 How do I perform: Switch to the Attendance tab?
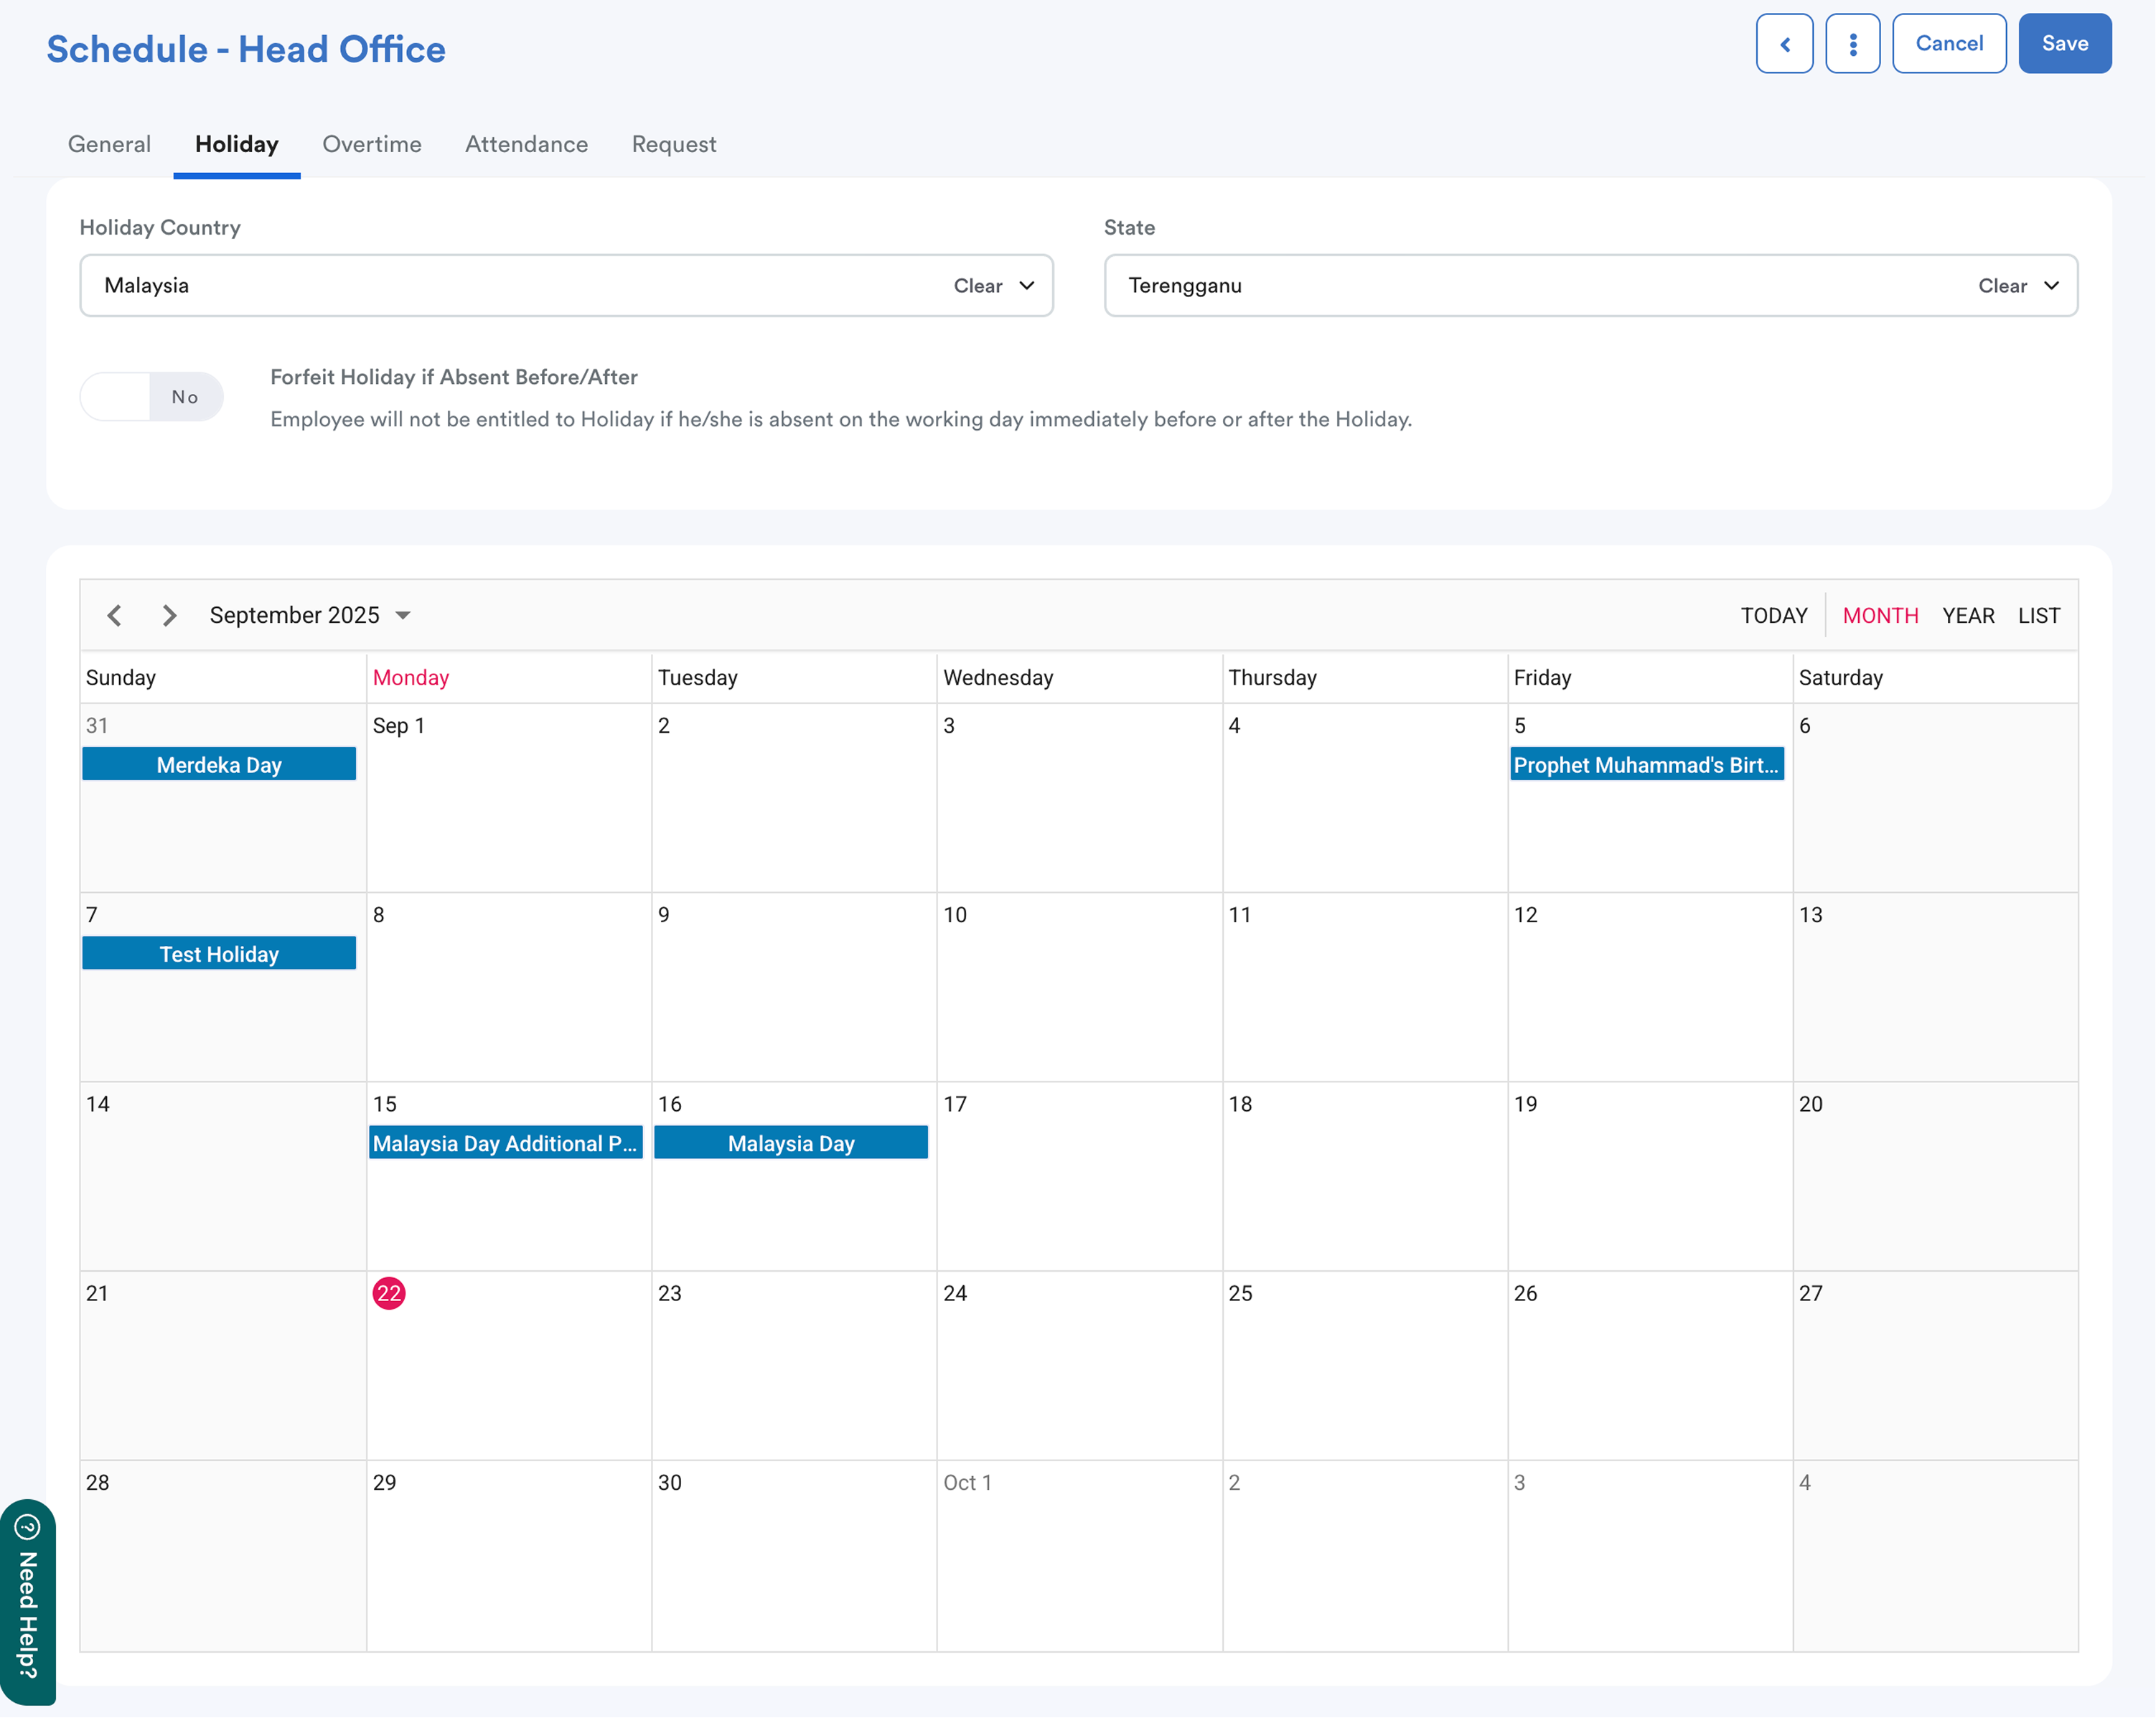[526, 144]
